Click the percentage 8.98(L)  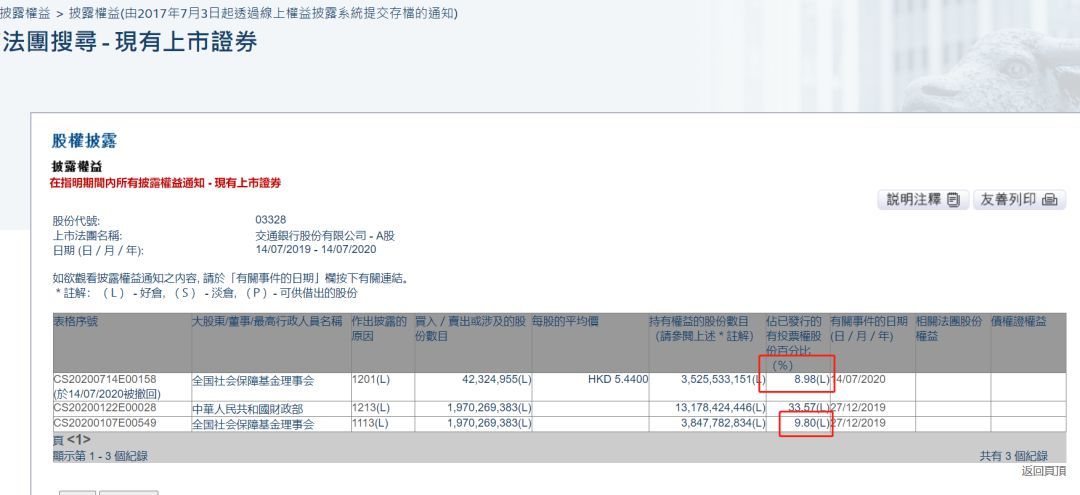[x=811, y=379]
